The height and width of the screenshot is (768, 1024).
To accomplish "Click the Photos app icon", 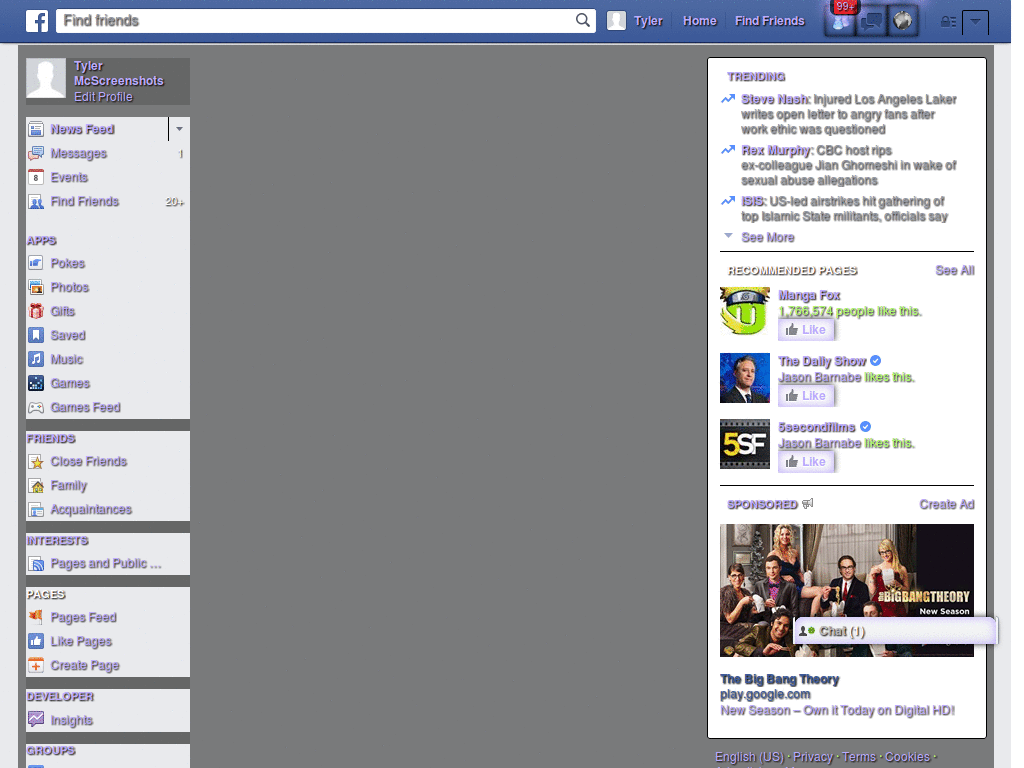I will pyautogui.click(x=36, y=287).
